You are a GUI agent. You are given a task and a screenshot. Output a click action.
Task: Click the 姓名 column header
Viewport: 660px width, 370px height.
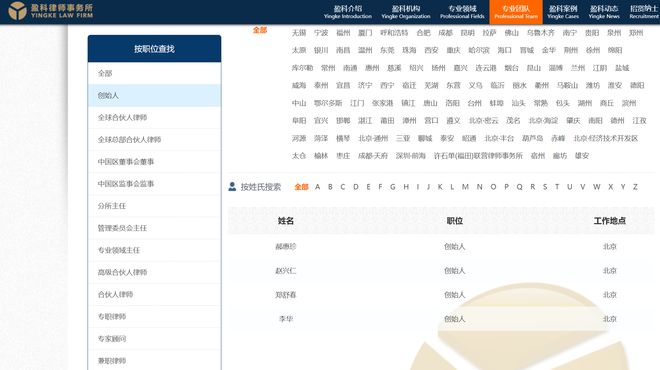(x=286, y=221)
